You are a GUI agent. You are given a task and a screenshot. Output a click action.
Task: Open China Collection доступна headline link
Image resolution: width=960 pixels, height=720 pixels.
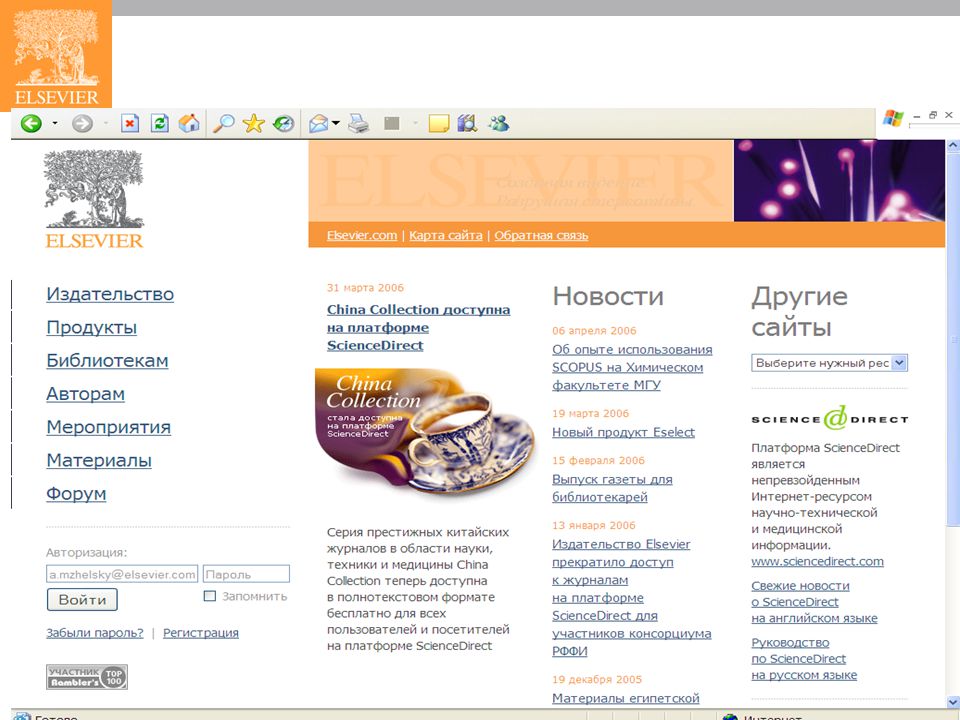[x=418, y=328]
